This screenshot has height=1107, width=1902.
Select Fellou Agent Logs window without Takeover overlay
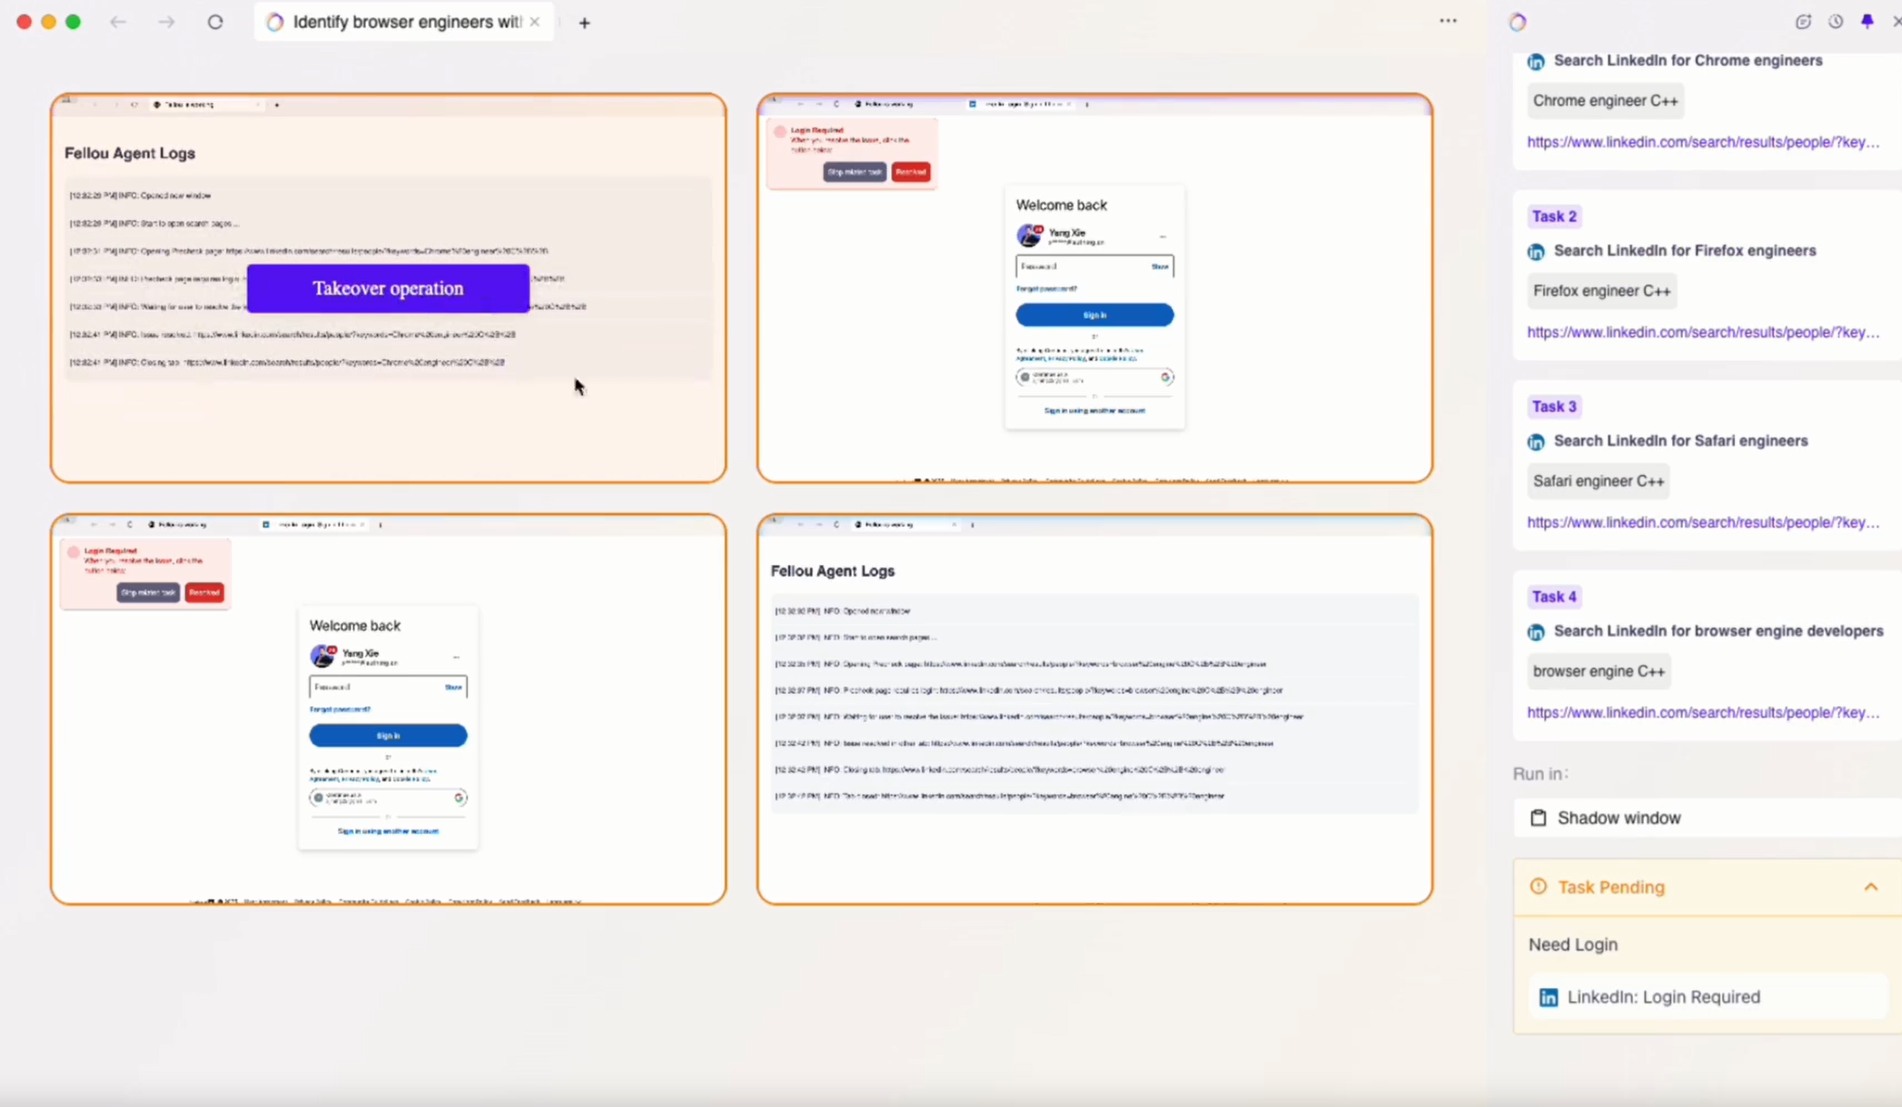[x=1095, y=710]
